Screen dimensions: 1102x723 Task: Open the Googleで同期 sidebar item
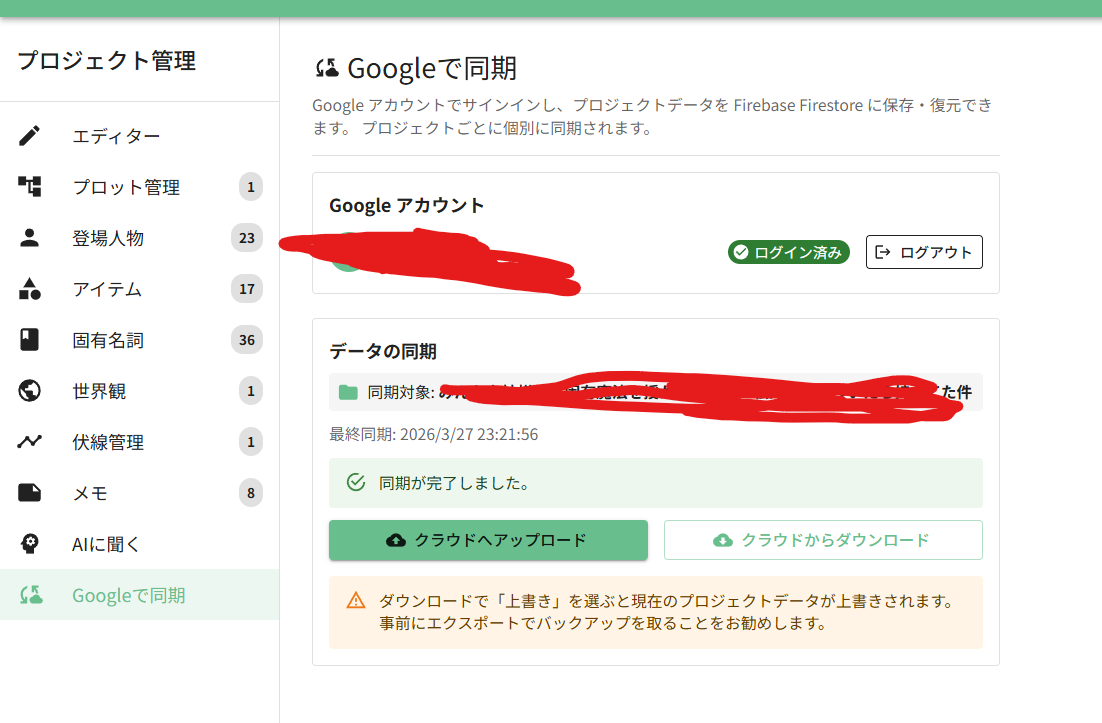pos(128,595)
